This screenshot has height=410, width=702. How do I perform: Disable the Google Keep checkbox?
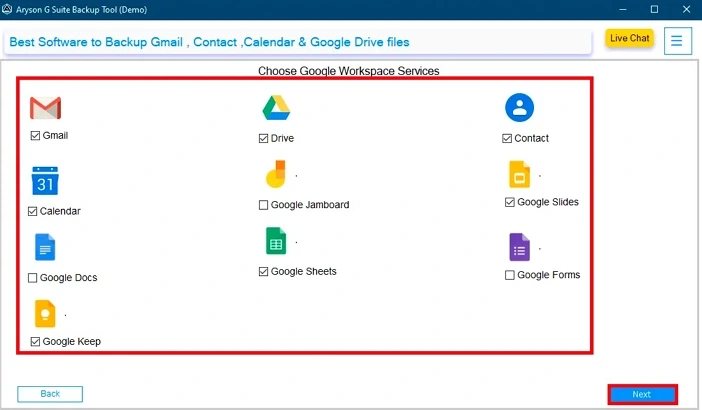[x=35, y=342]
